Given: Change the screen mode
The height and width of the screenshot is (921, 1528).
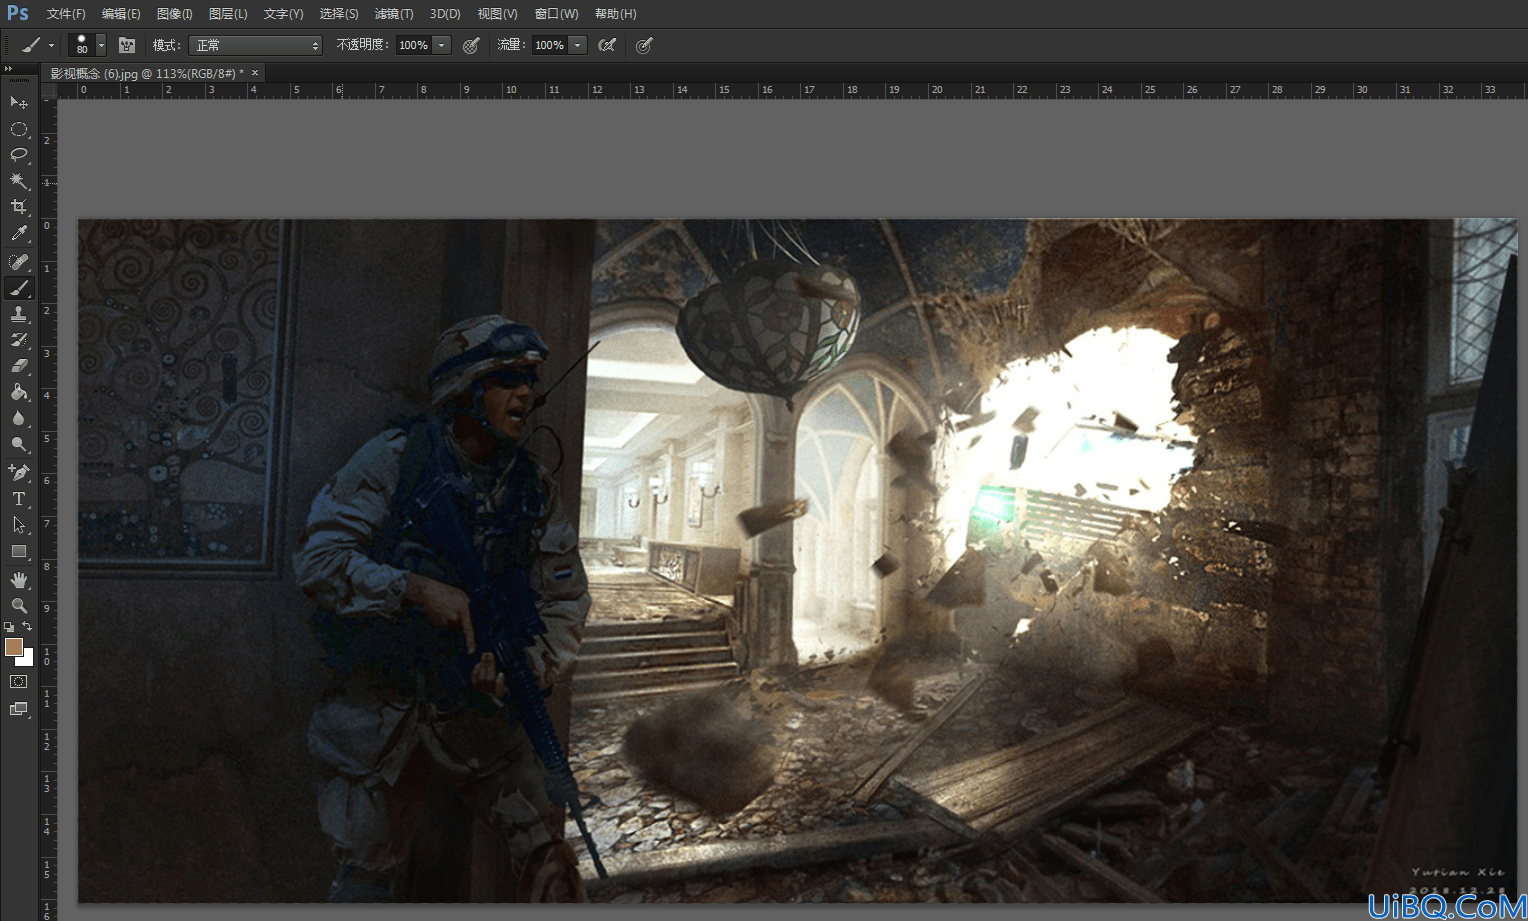Looking at the screenshot, I should [19, 709].
